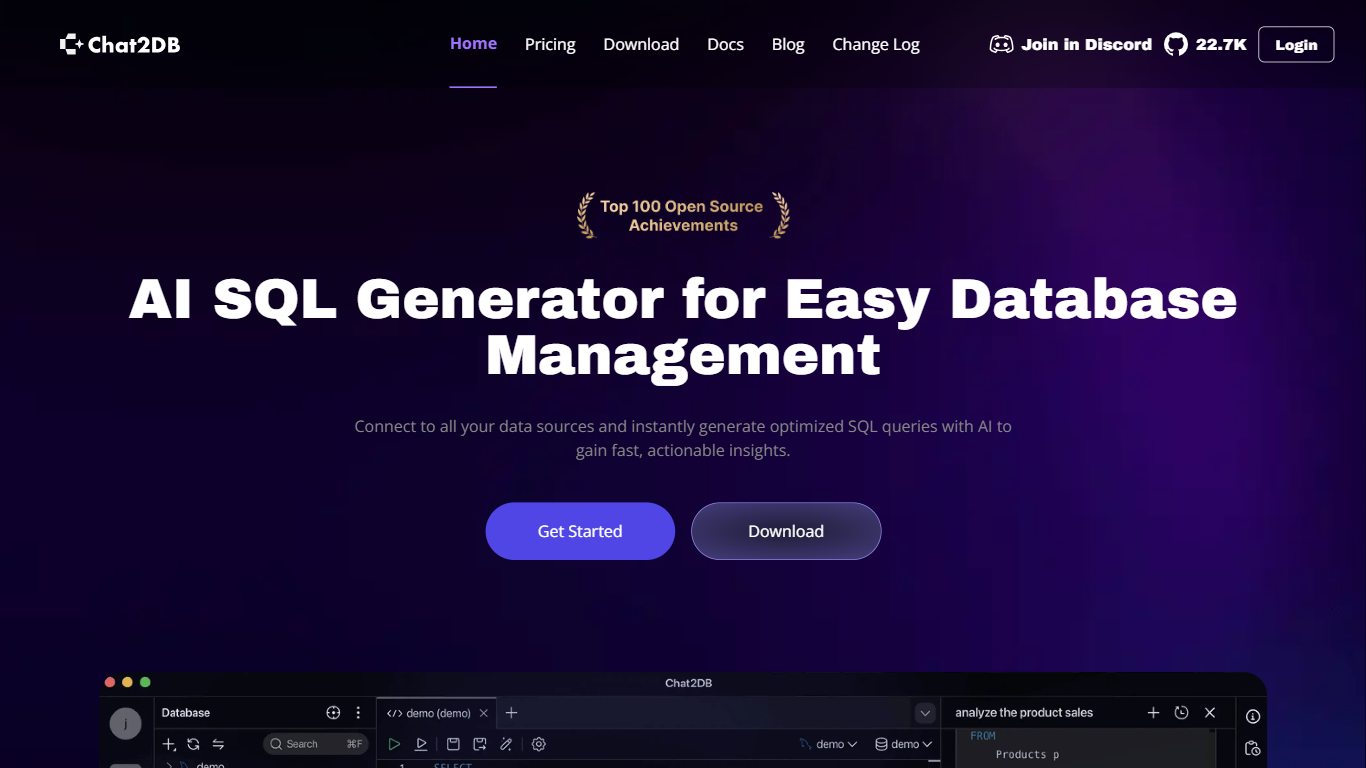Viewport: 1366px width, 768px height.
Task: Open the demo connection dropdown
Action: tap(829, 744)
